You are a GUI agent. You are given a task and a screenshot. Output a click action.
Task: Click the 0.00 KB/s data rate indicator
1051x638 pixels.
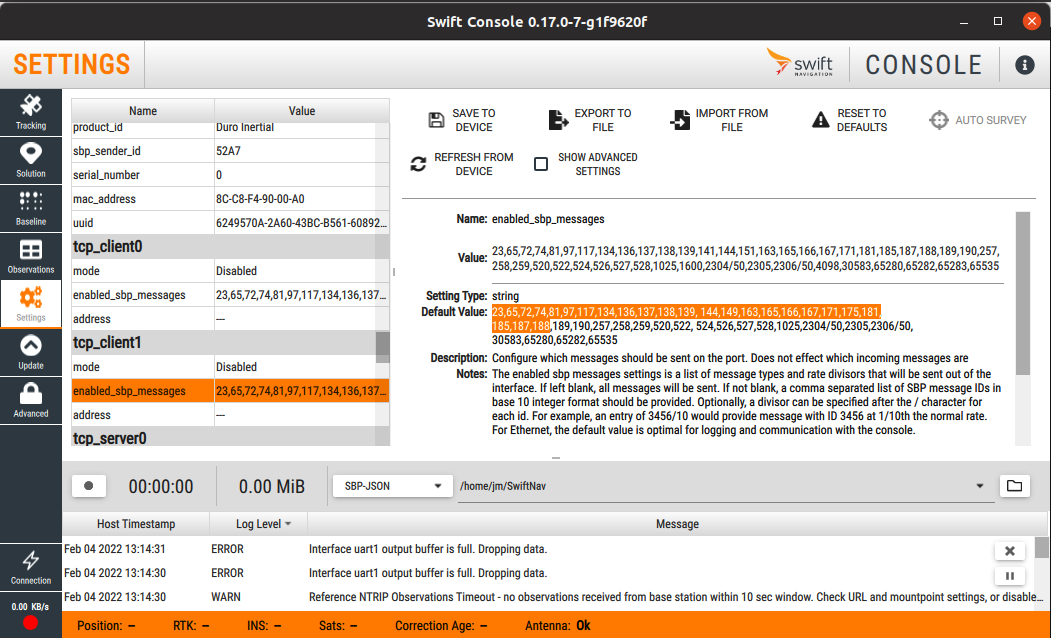pyautogui.click(x=30, y=607)
